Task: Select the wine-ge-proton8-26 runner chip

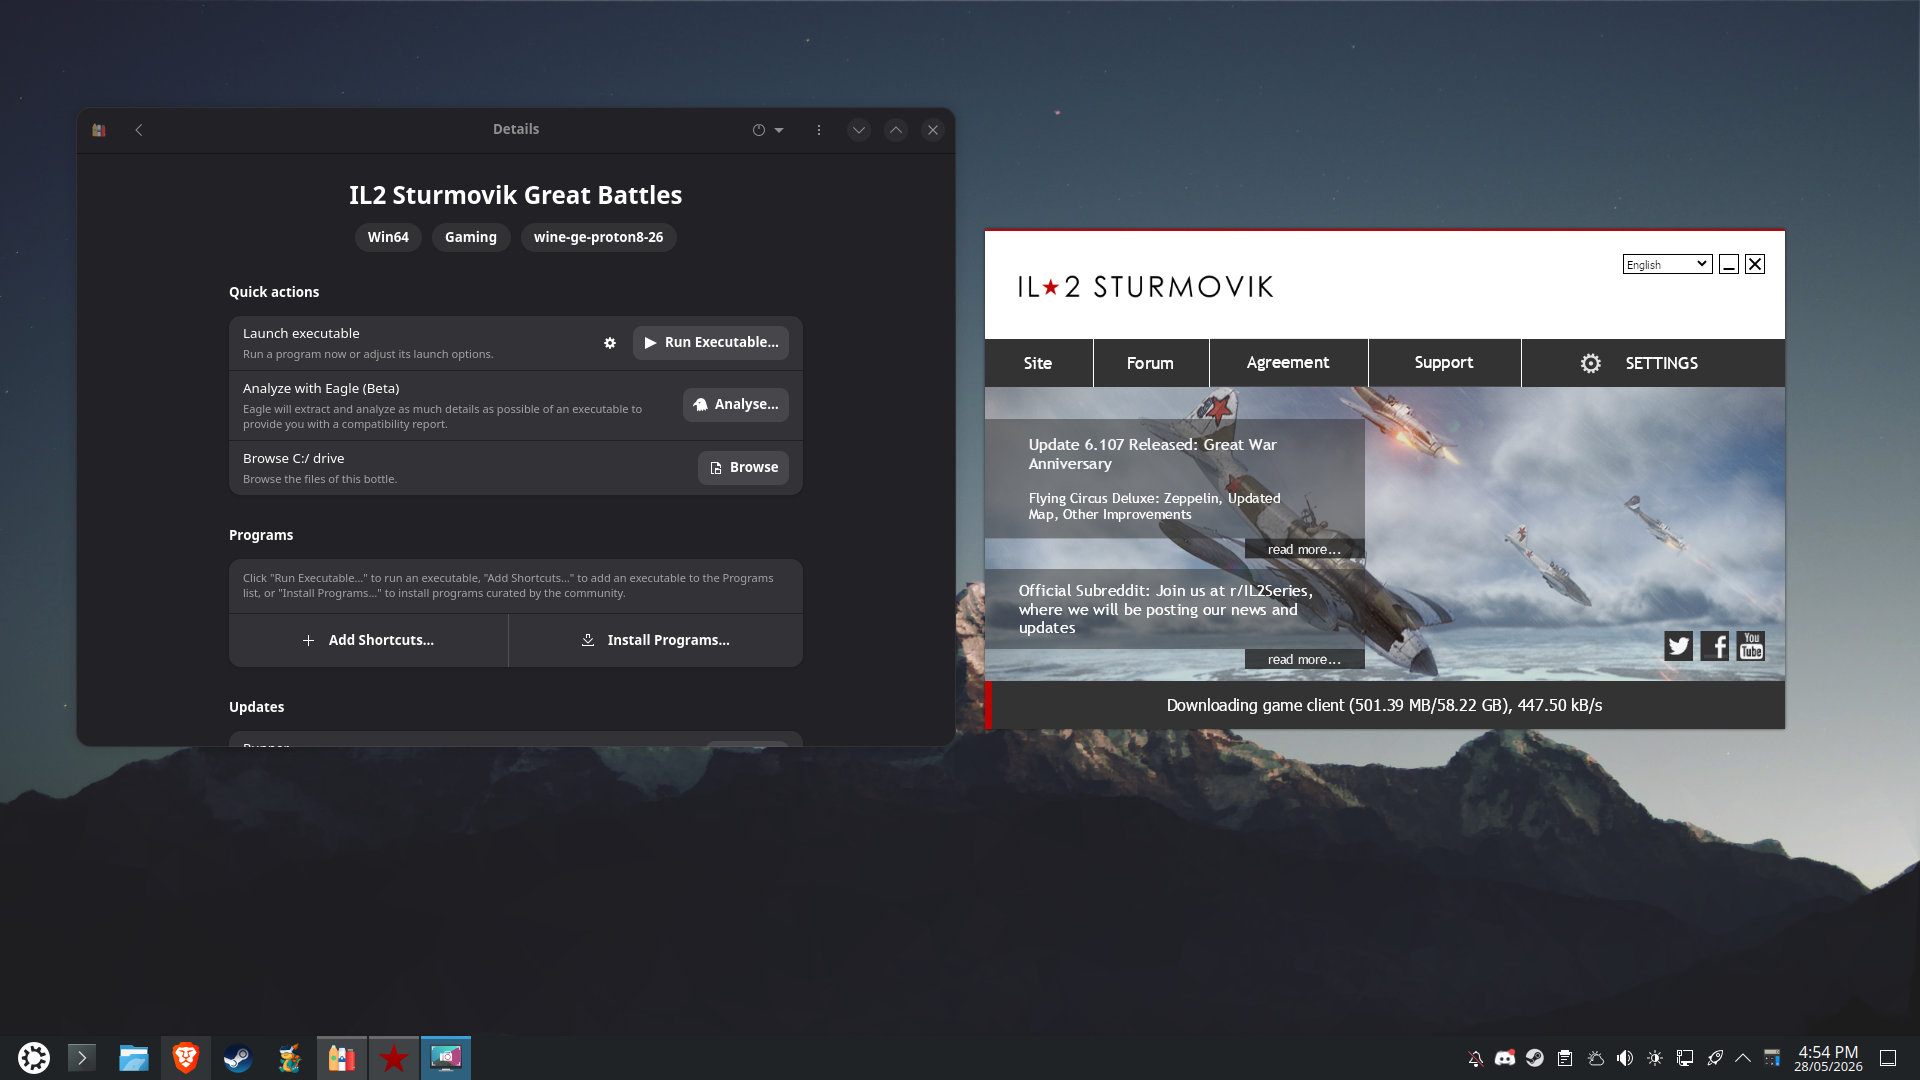Action: pyautogui.click(x=598, y=237)
